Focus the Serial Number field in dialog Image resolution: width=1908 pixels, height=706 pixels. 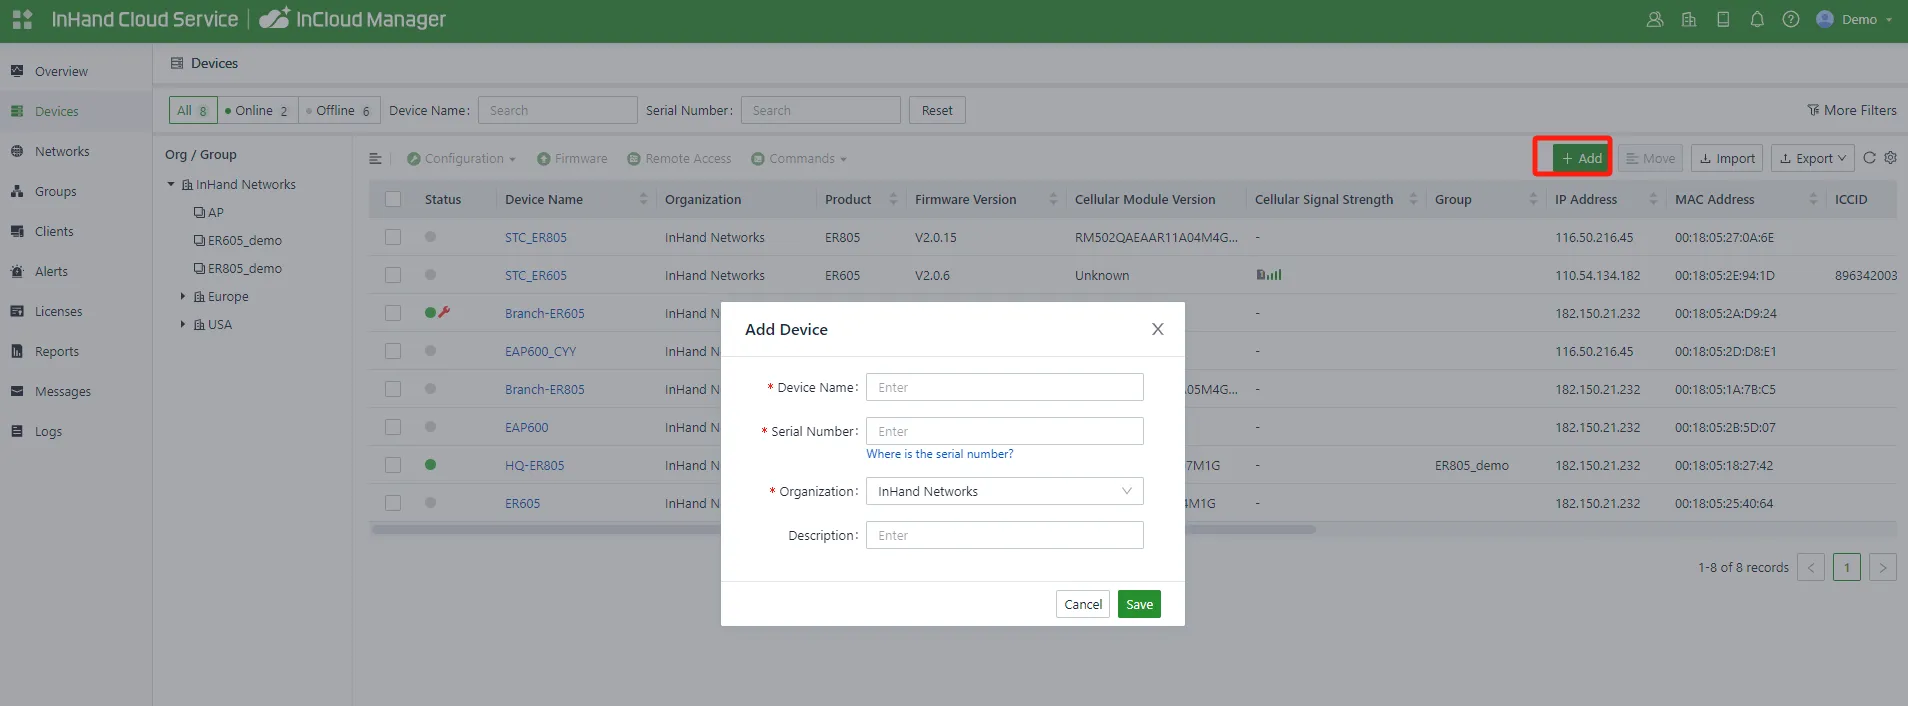(1004, 431)
